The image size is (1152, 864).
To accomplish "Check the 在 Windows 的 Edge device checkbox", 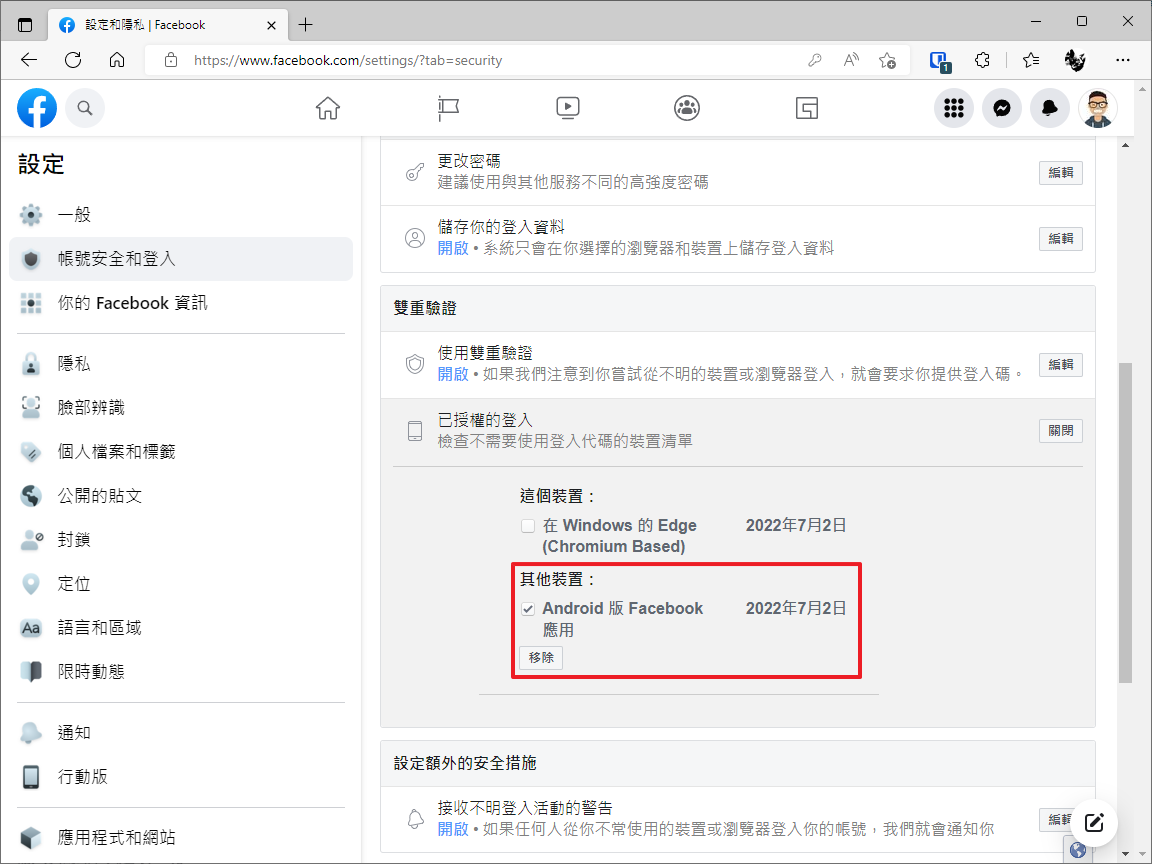I will (x=528, y=526).
